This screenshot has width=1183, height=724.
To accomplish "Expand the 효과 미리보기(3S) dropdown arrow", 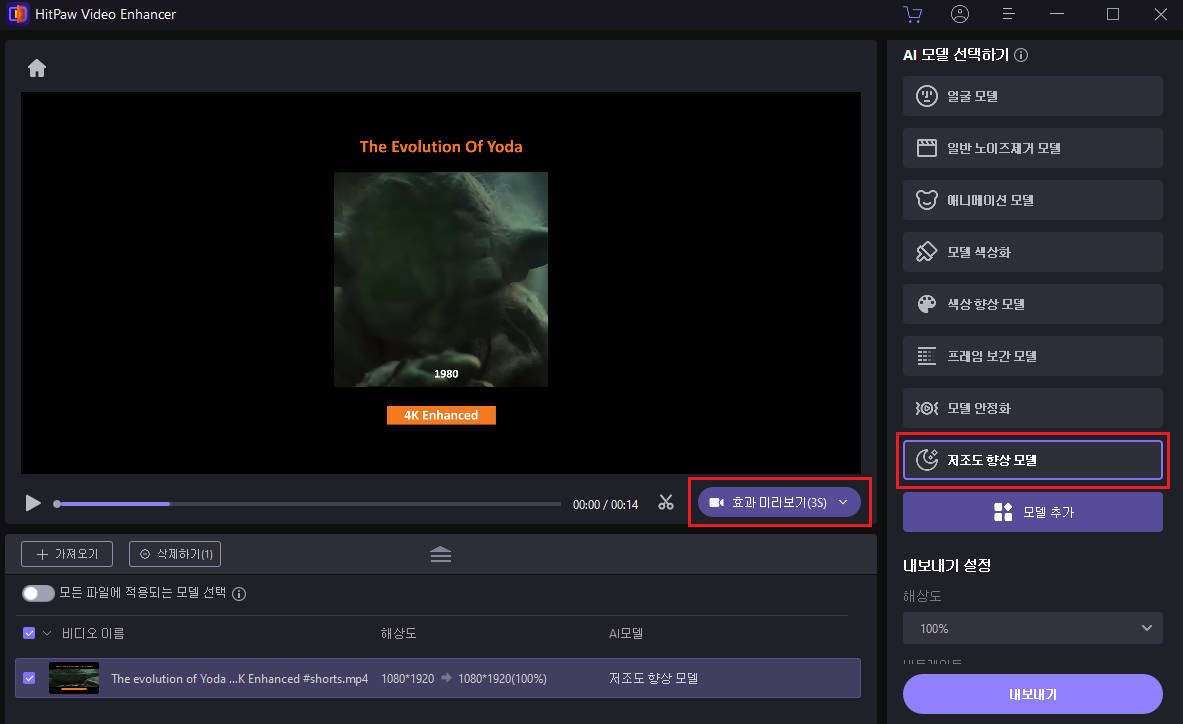I will [x=843, y=502].
